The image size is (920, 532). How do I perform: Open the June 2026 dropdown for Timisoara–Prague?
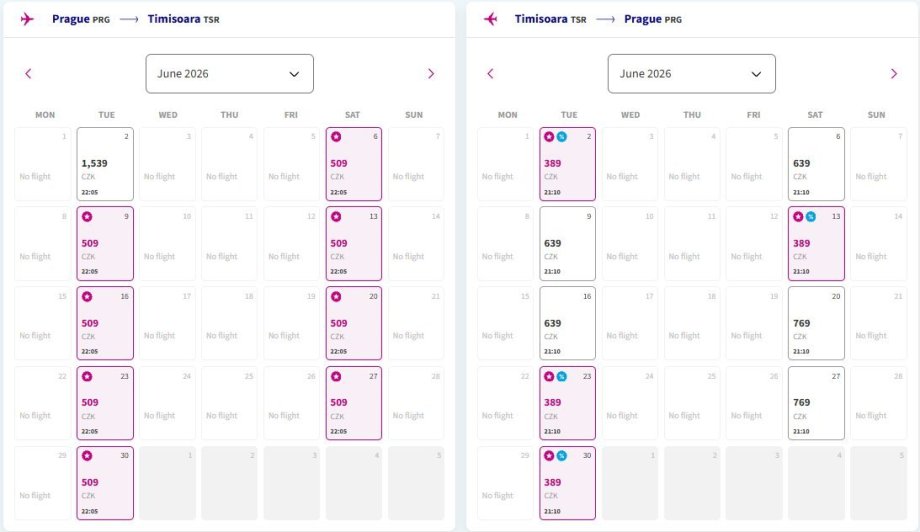(x=691, y=74)
